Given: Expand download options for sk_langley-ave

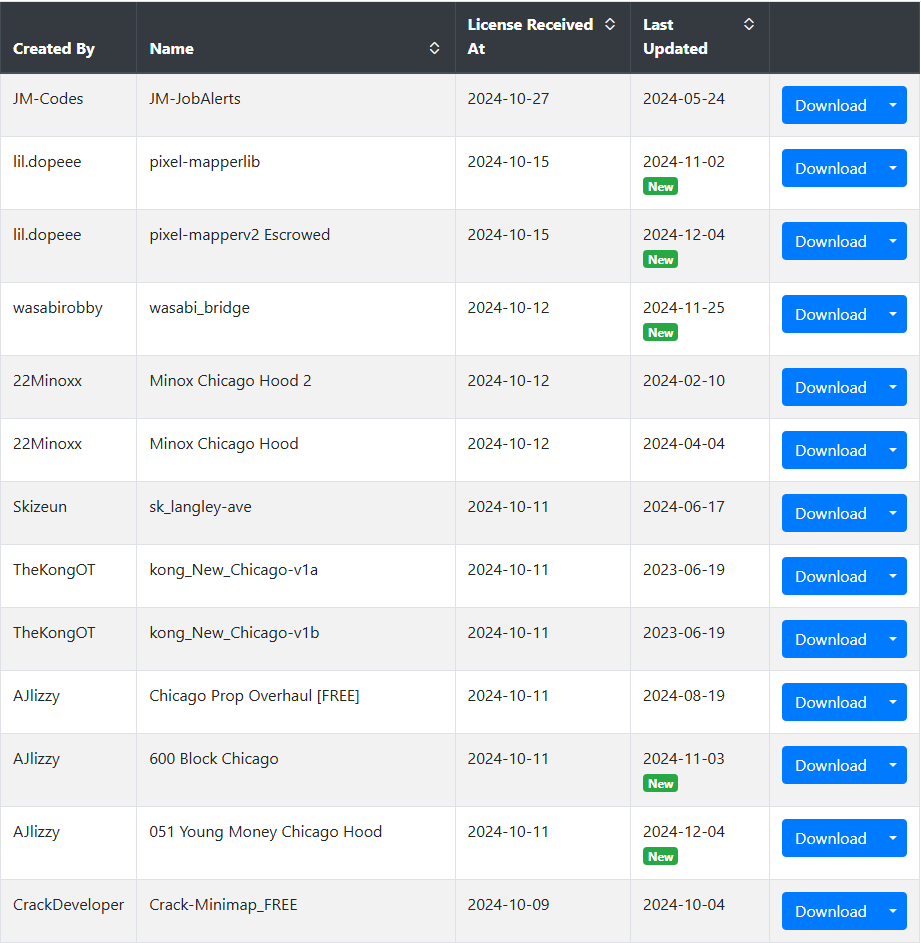Looking at the screenshot, I should 893,513.
